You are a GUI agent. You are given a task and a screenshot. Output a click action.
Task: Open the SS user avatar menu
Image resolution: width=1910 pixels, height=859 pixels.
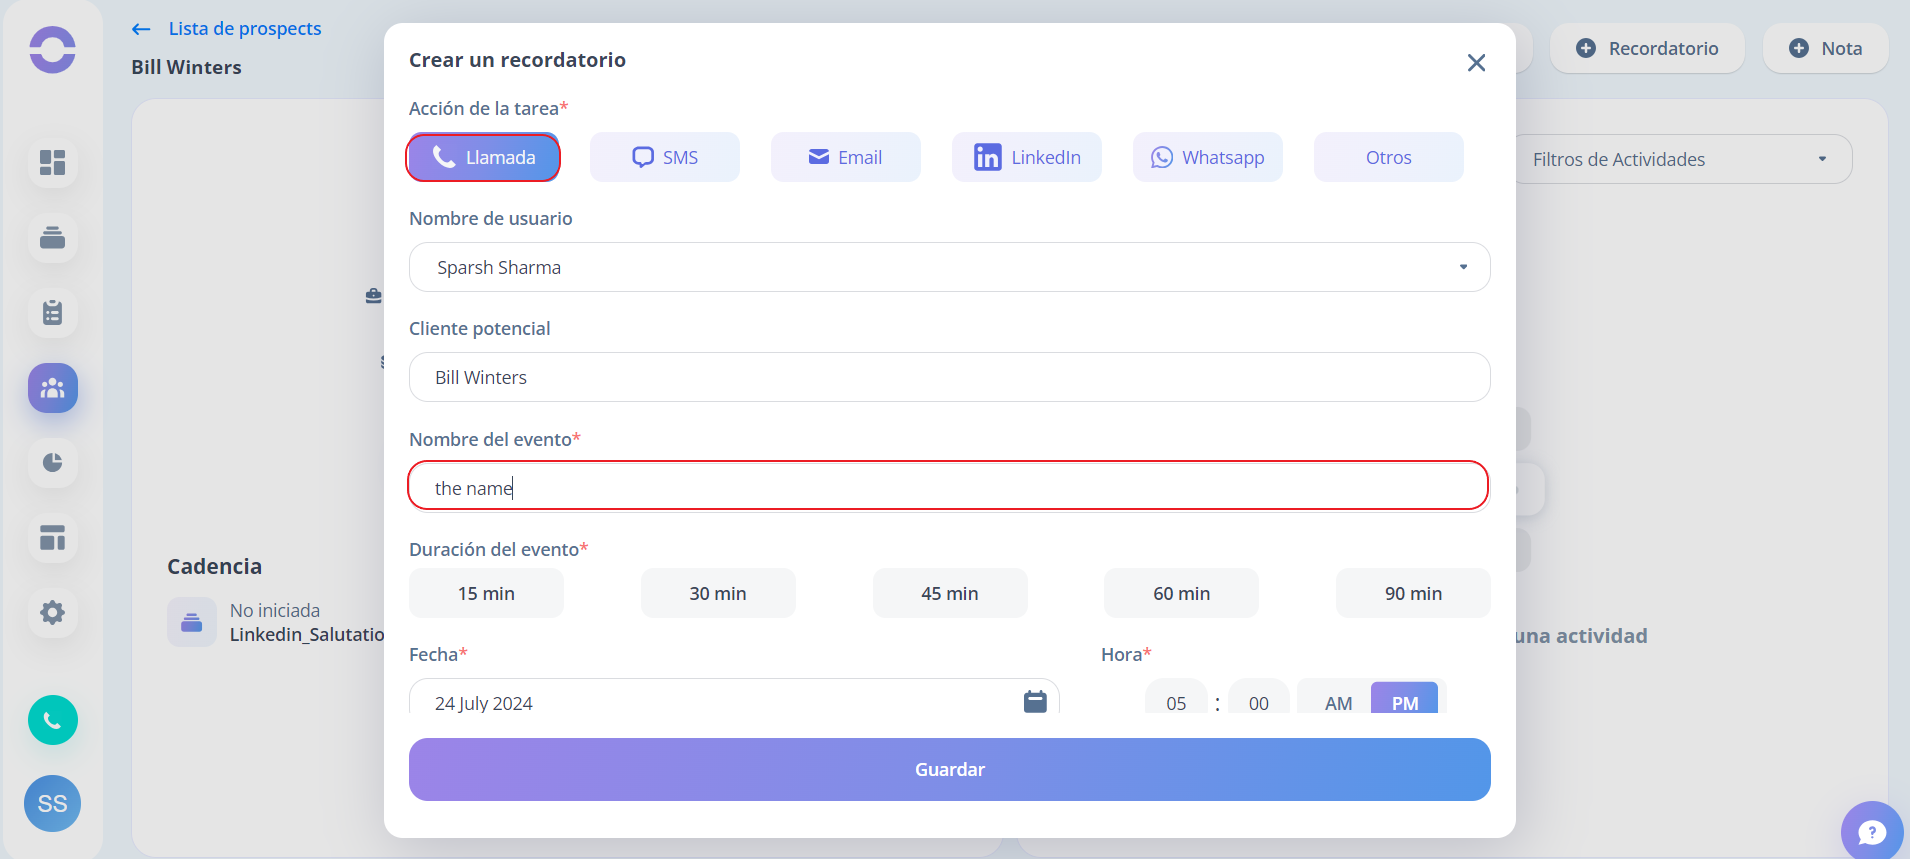pyautogui.click(x=52, y=803)
